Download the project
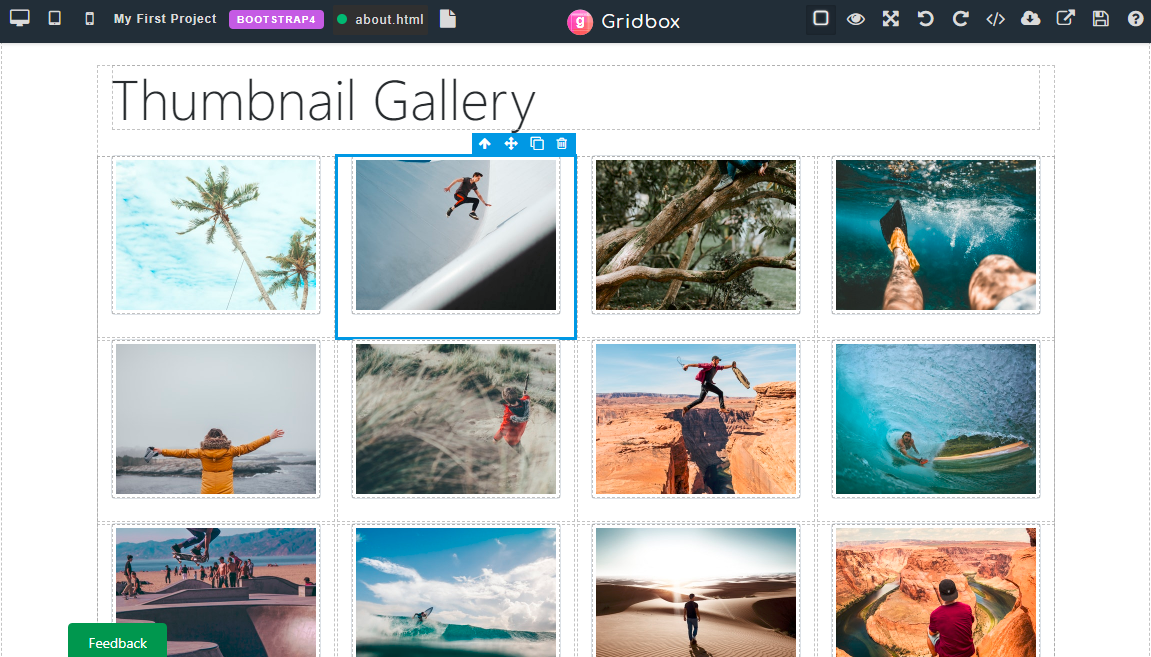 tap(1031, 18)
